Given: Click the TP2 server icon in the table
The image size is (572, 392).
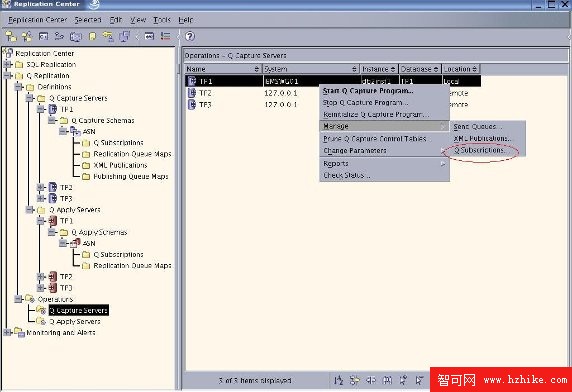Looking at the screenshot, I should (x=192, y=93).
